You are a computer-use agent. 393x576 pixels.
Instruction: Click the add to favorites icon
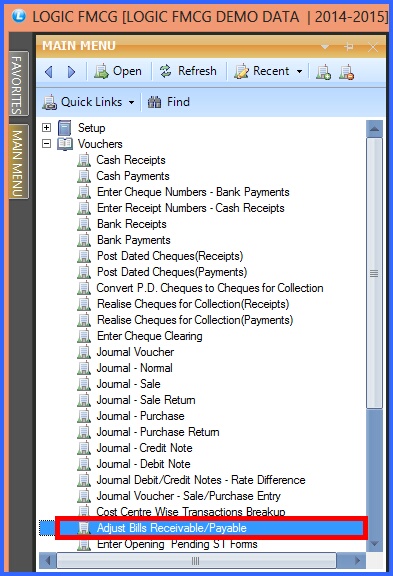tap(324, 72)
